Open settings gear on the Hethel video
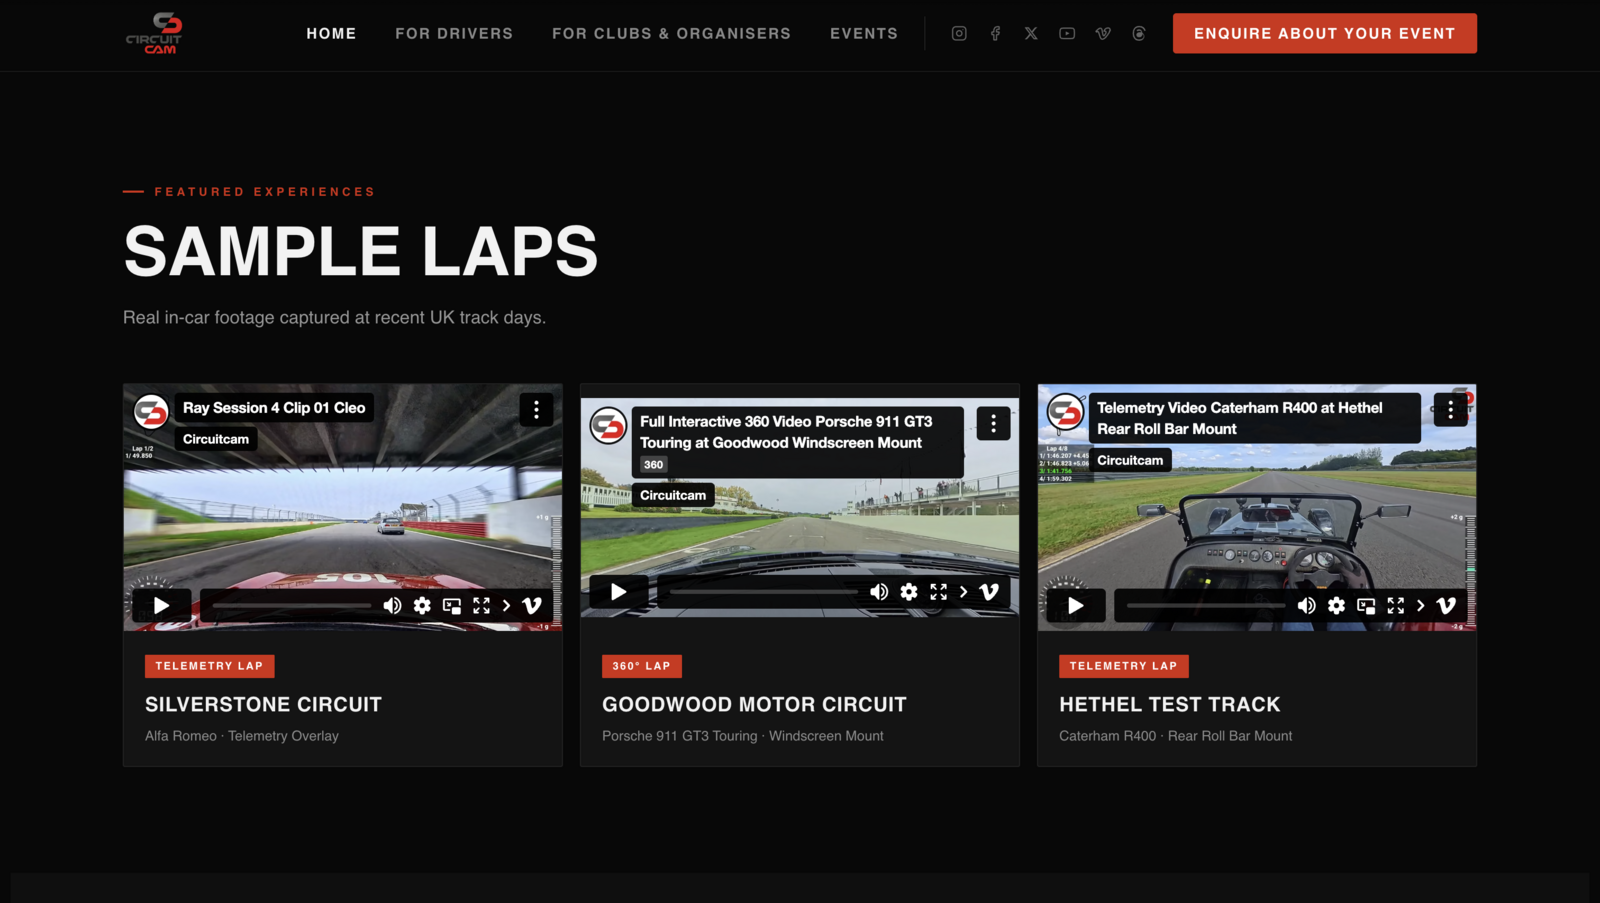The image size is (1600, 903). (1336, 605)
